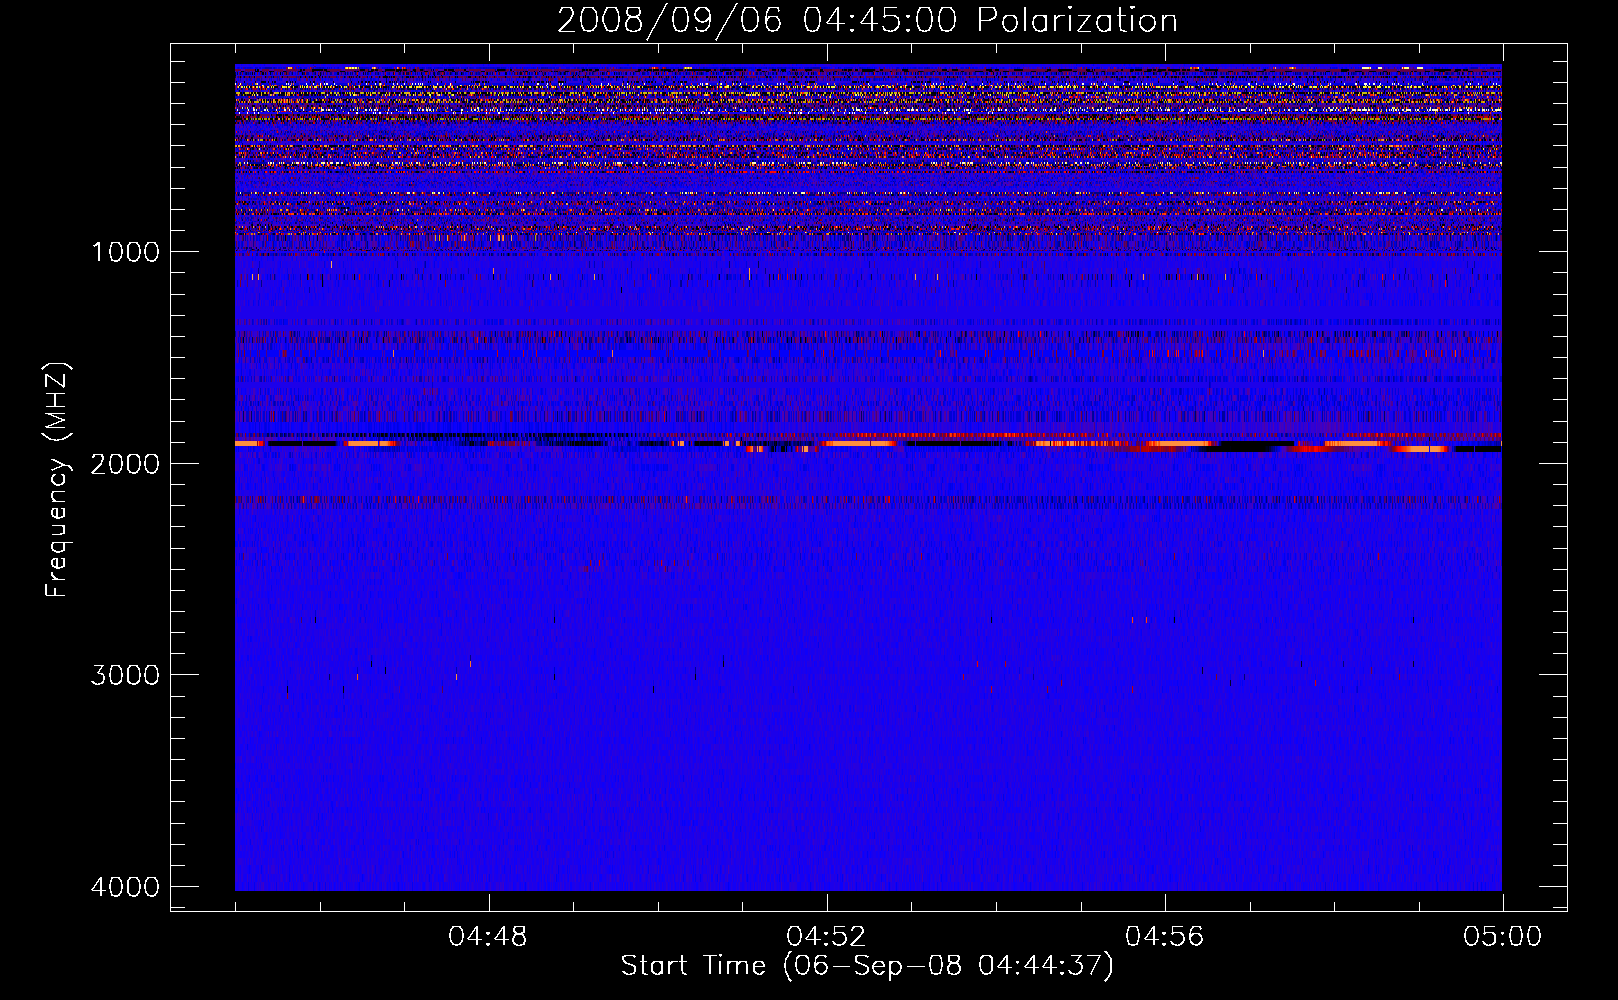The image size is (1618, 1000).
Task: Click the 05:00 time tick label
Action: point(1502,937)
